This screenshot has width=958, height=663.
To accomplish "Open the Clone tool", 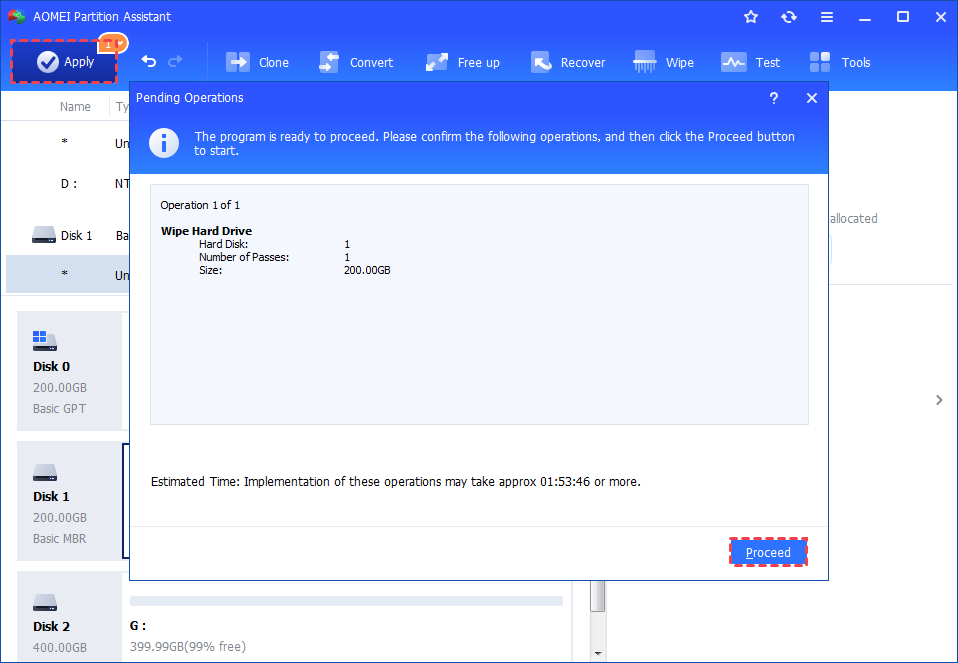I will tap(257, 62).
